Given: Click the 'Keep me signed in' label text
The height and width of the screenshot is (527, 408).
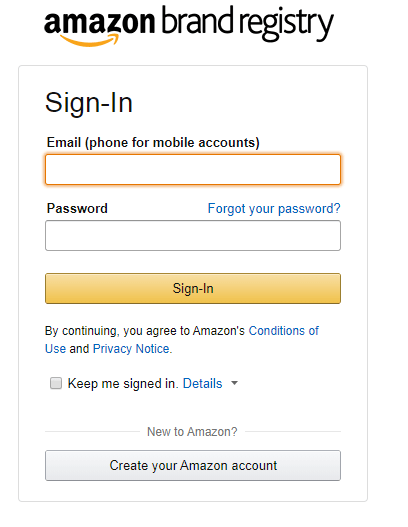Looking at the screenshot, I should pyautogui.click(x=122, y=383).
